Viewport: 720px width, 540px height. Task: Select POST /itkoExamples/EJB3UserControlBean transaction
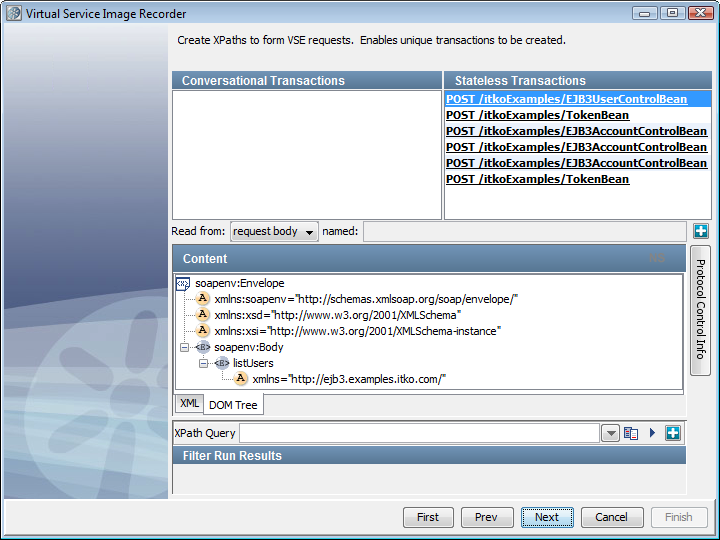[578, 99]
